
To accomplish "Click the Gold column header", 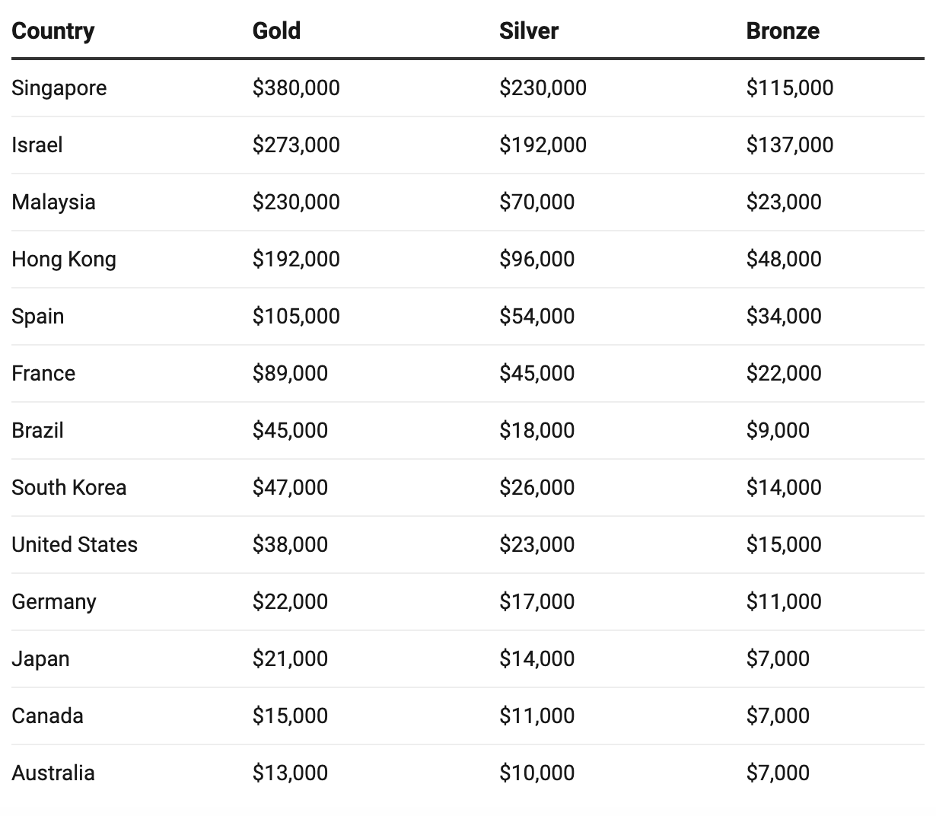I will pos(276,31).
